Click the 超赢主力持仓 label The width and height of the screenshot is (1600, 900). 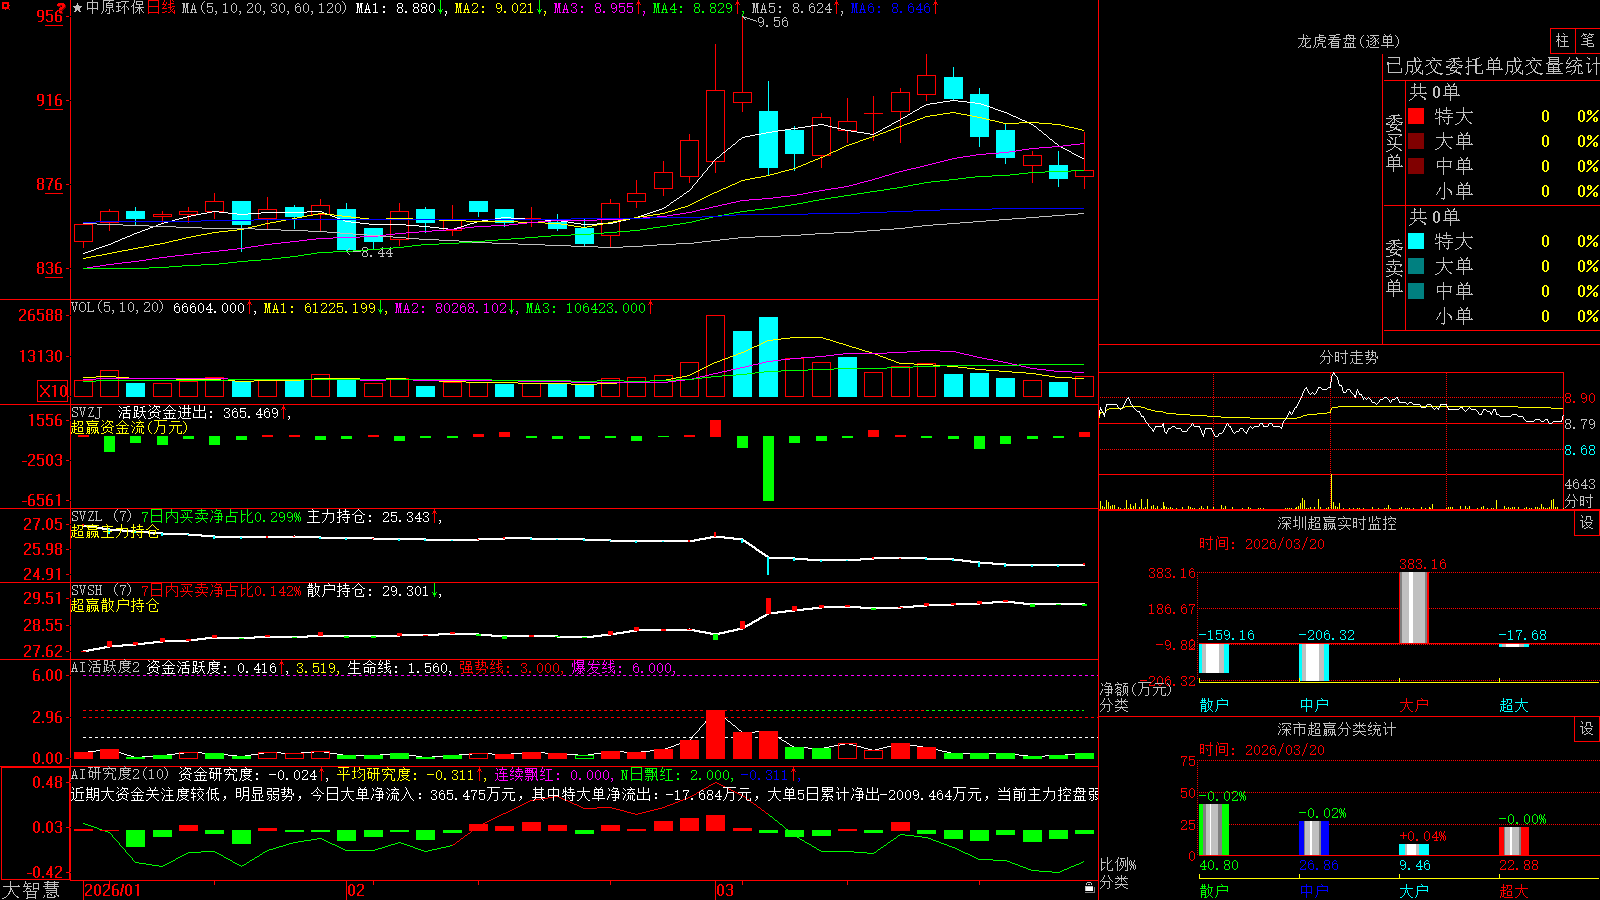(x=115, y=531)
